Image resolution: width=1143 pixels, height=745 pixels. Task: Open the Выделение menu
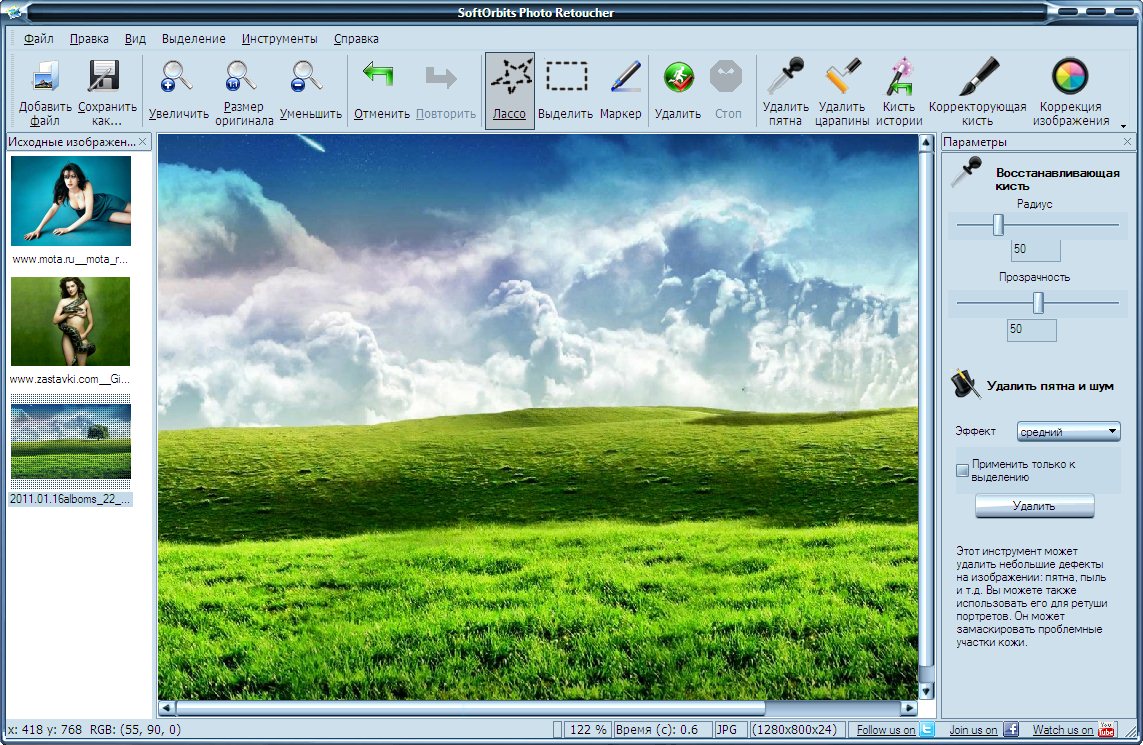[193, 39]
